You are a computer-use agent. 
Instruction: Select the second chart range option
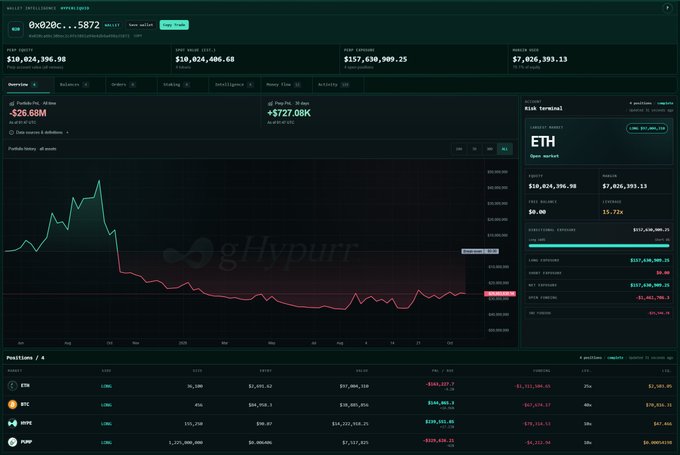tap(474, 149)
